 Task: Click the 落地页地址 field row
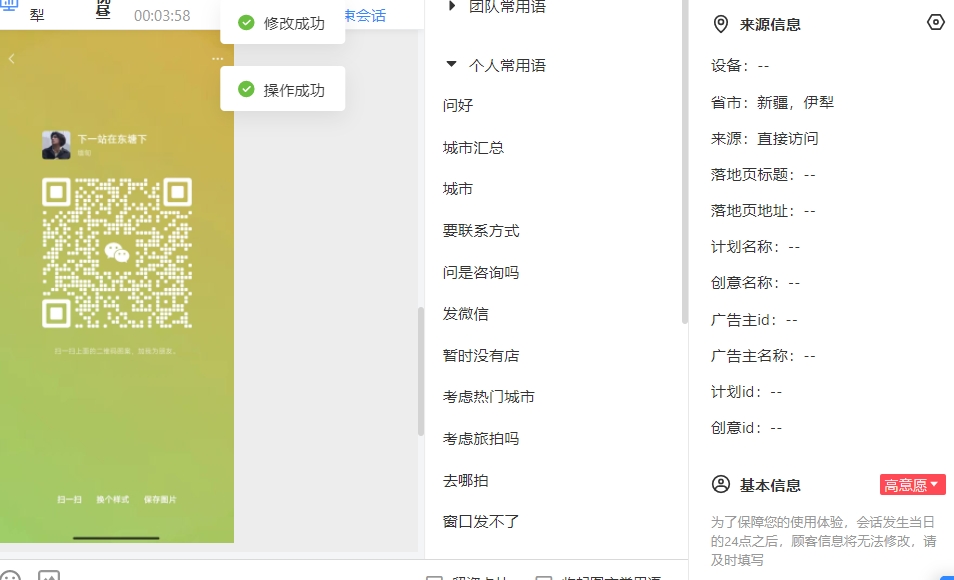763,211
